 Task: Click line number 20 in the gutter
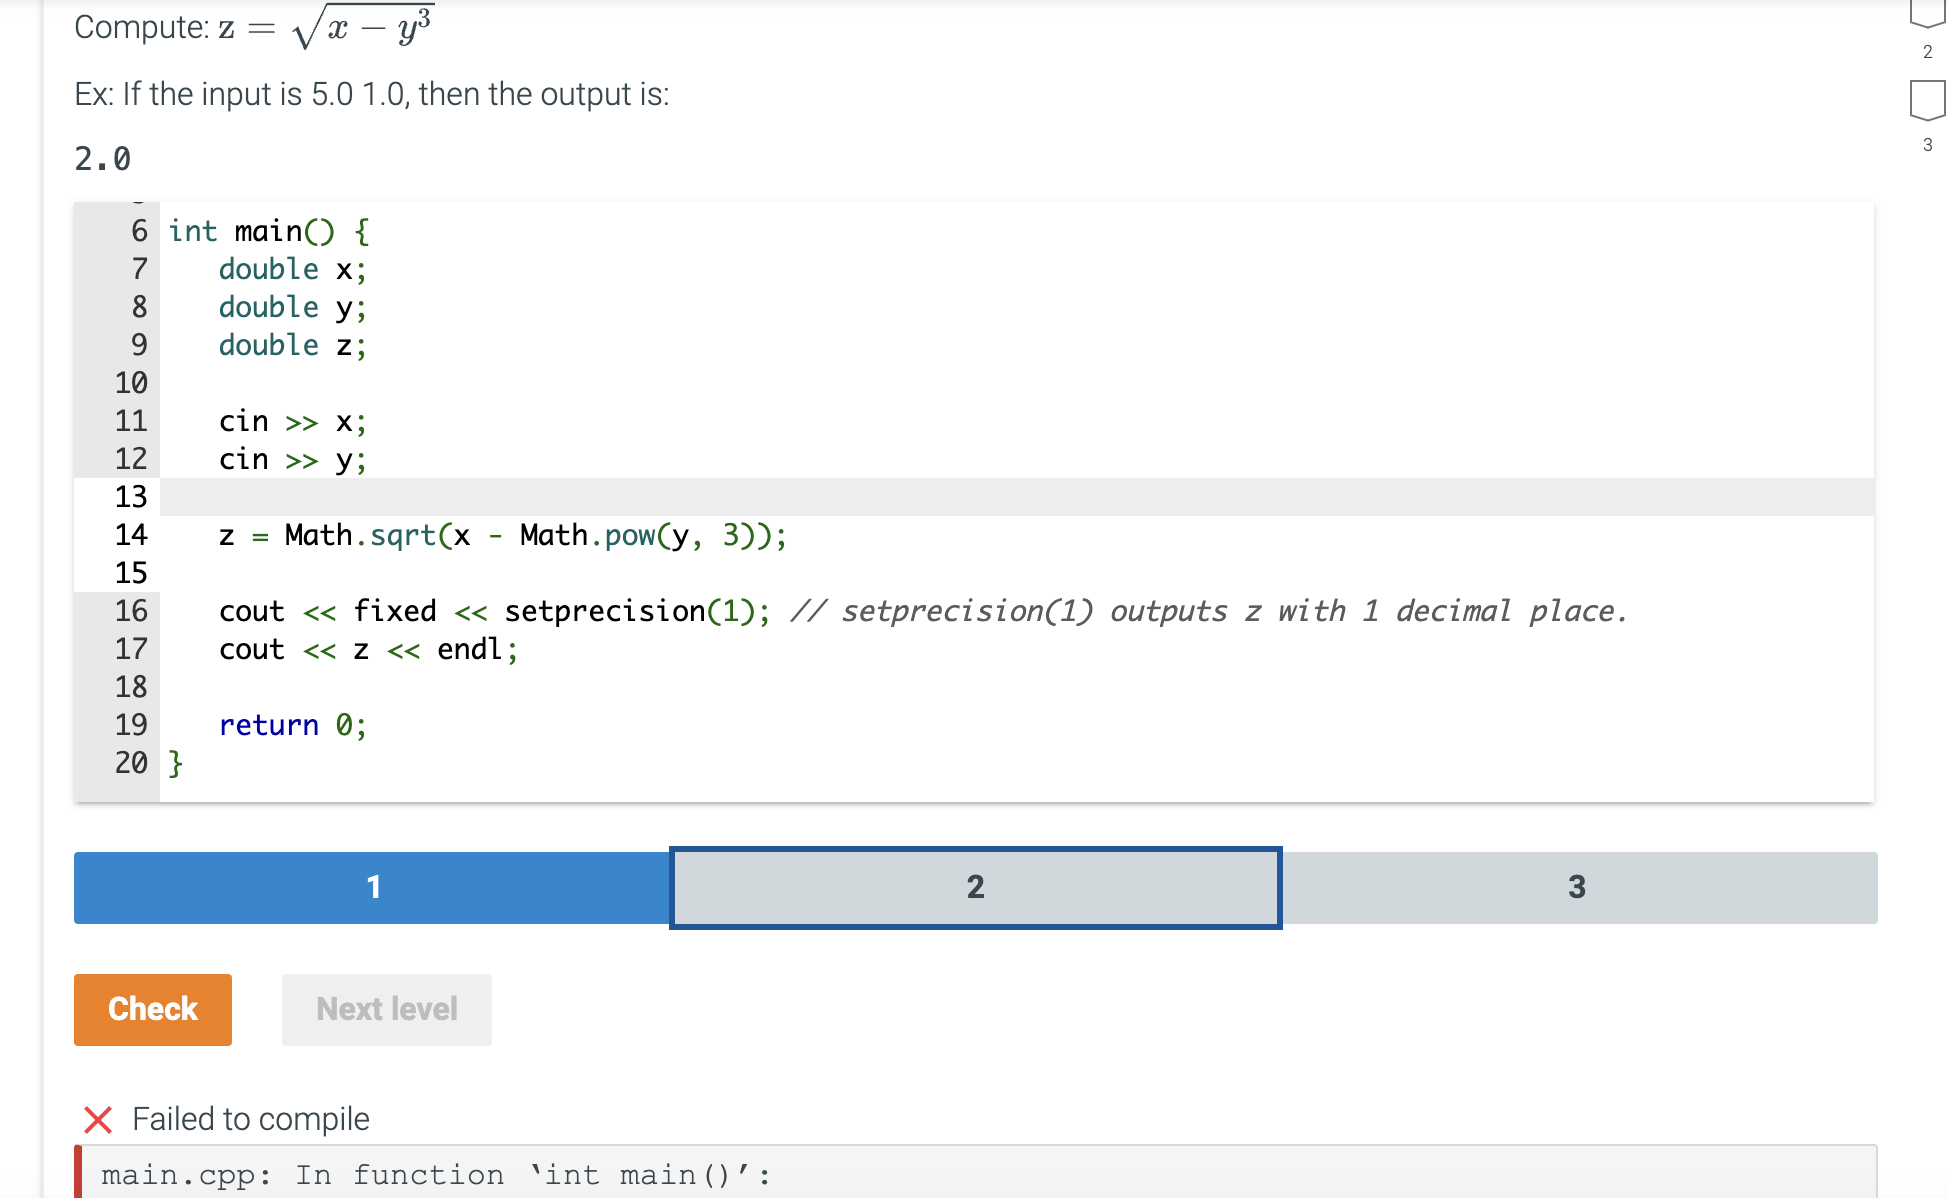tap(131, 763)
